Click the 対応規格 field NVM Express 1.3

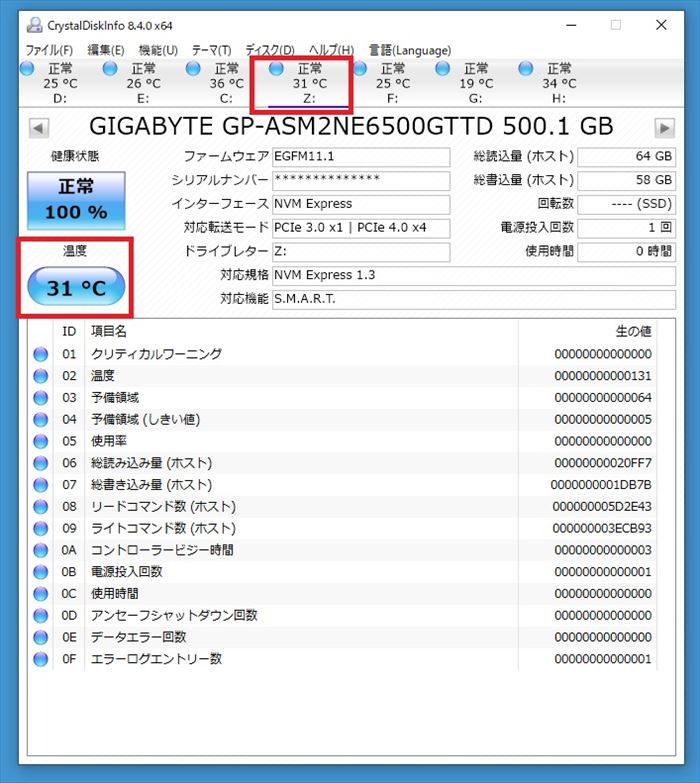[474, 275]
